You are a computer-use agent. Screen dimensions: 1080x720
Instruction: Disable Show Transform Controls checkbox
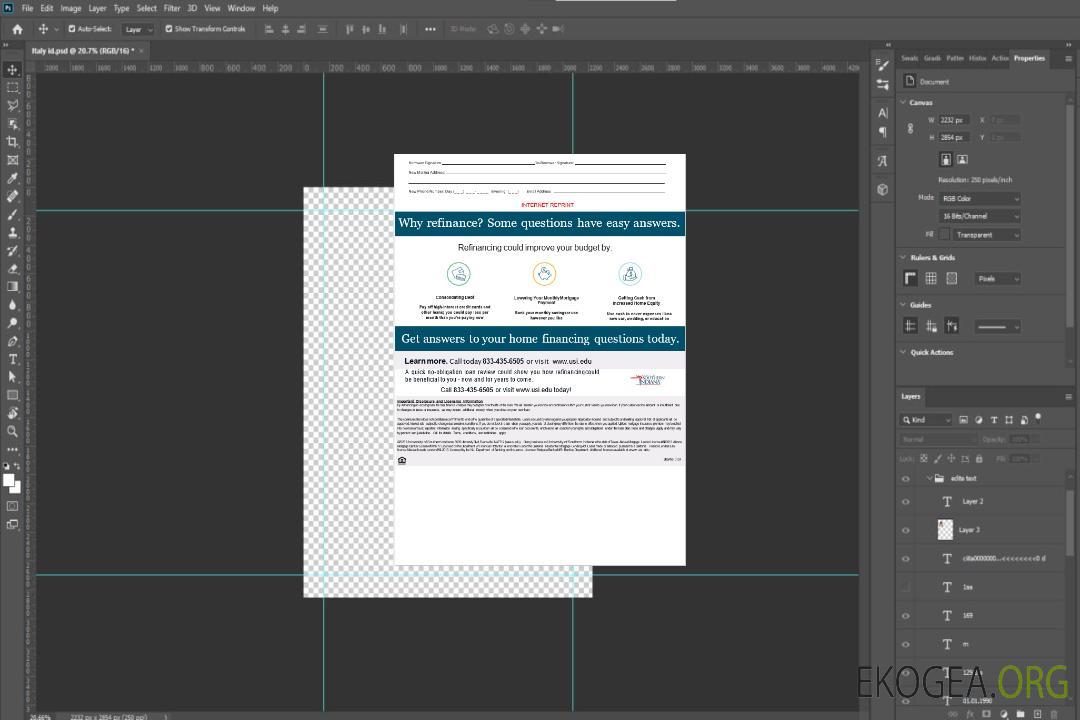click(169, 29)
